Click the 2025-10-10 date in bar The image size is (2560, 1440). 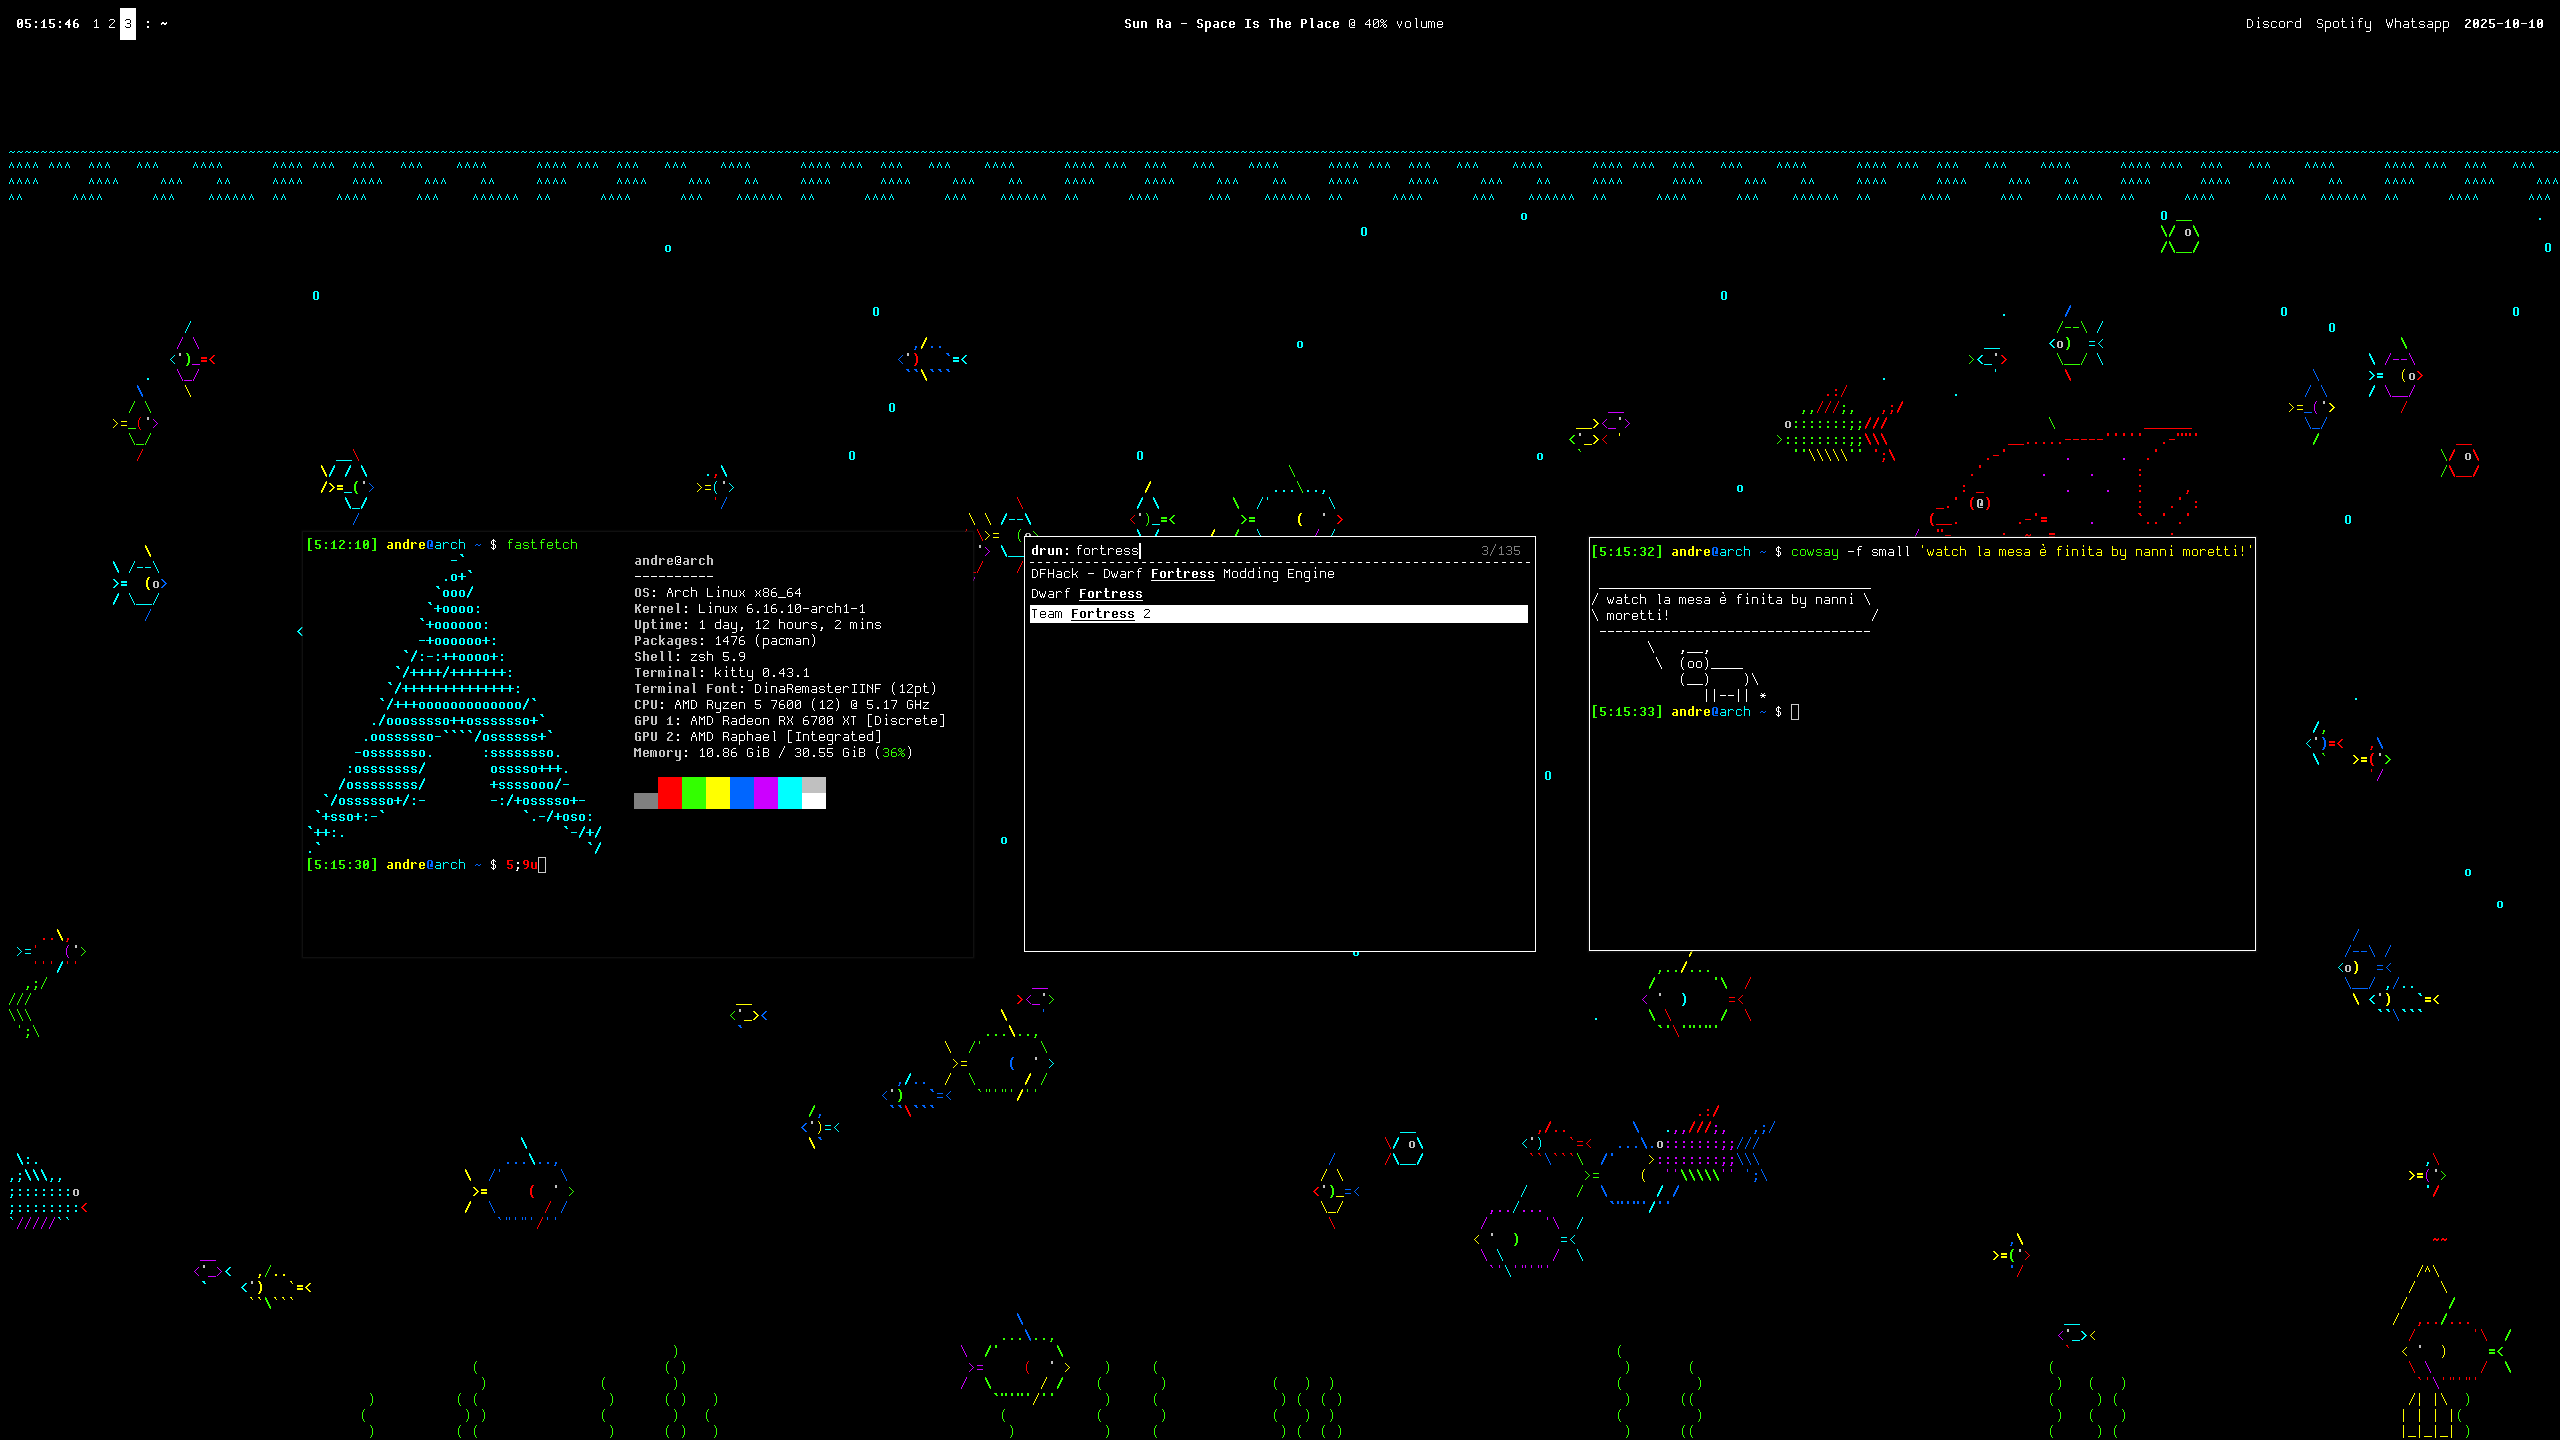2503,24
